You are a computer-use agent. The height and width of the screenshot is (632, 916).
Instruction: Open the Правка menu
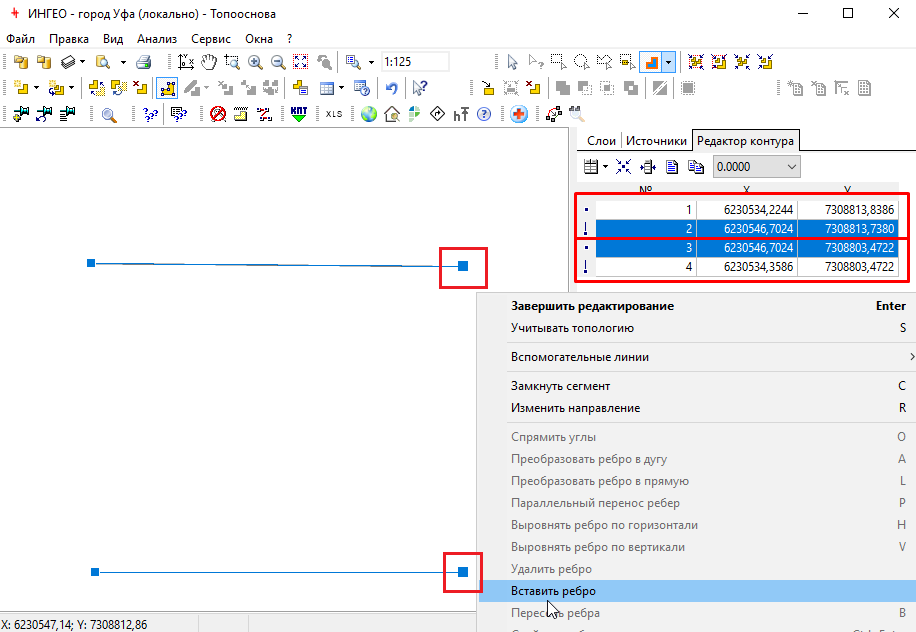tap(69, 39)
